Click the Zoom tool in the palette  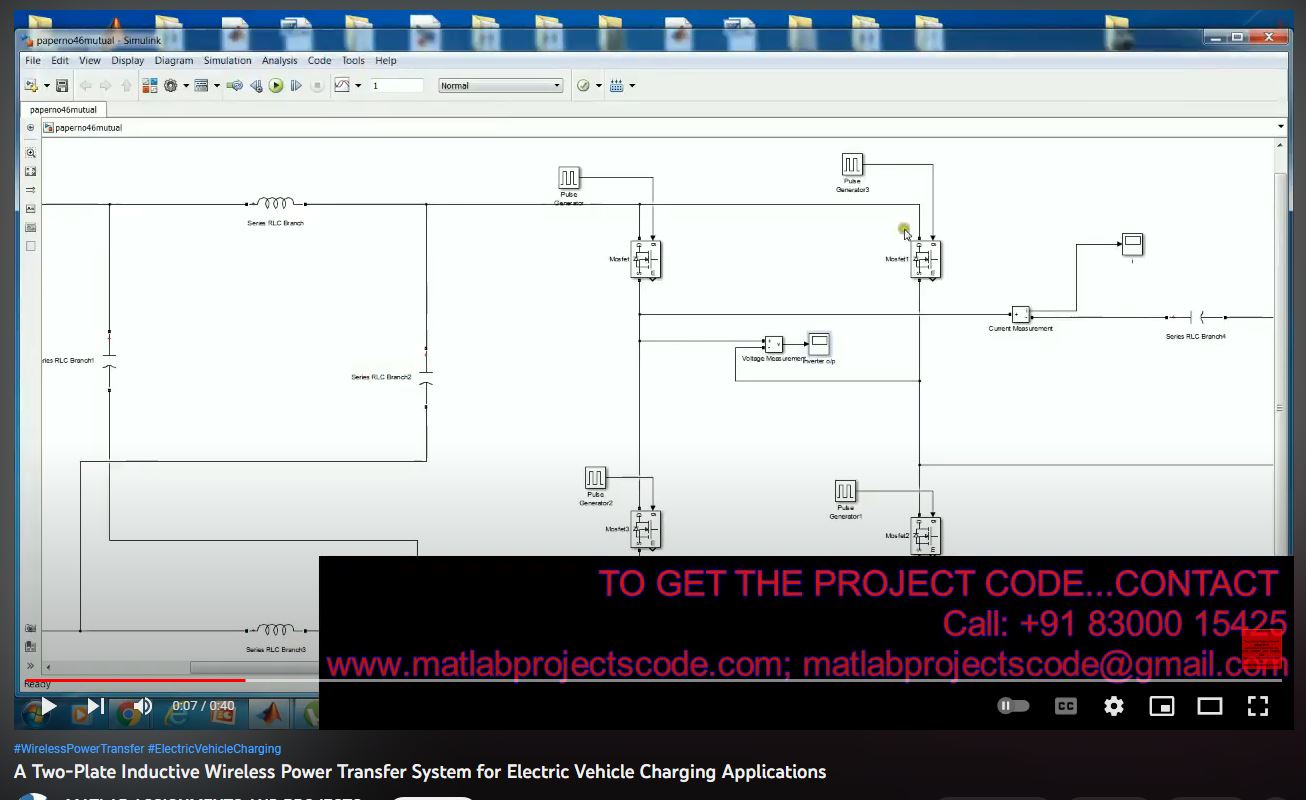[30, 153]
